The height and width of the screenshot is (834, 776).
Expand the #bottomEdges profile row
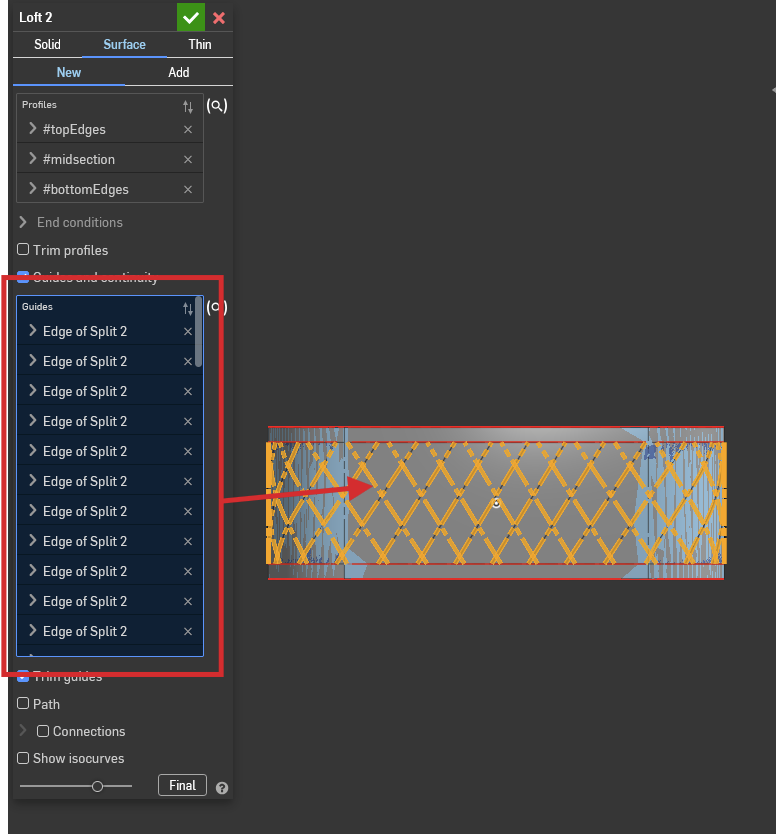coord(32,188)
